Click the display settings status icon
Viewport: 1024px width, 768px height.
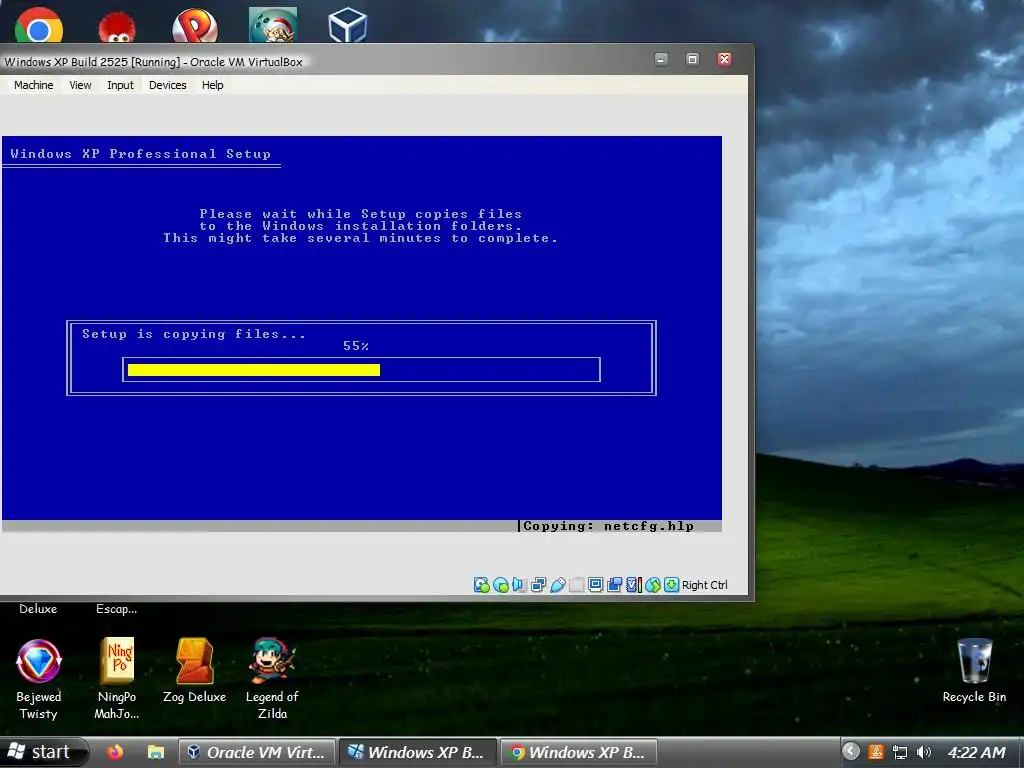[595, 584]
